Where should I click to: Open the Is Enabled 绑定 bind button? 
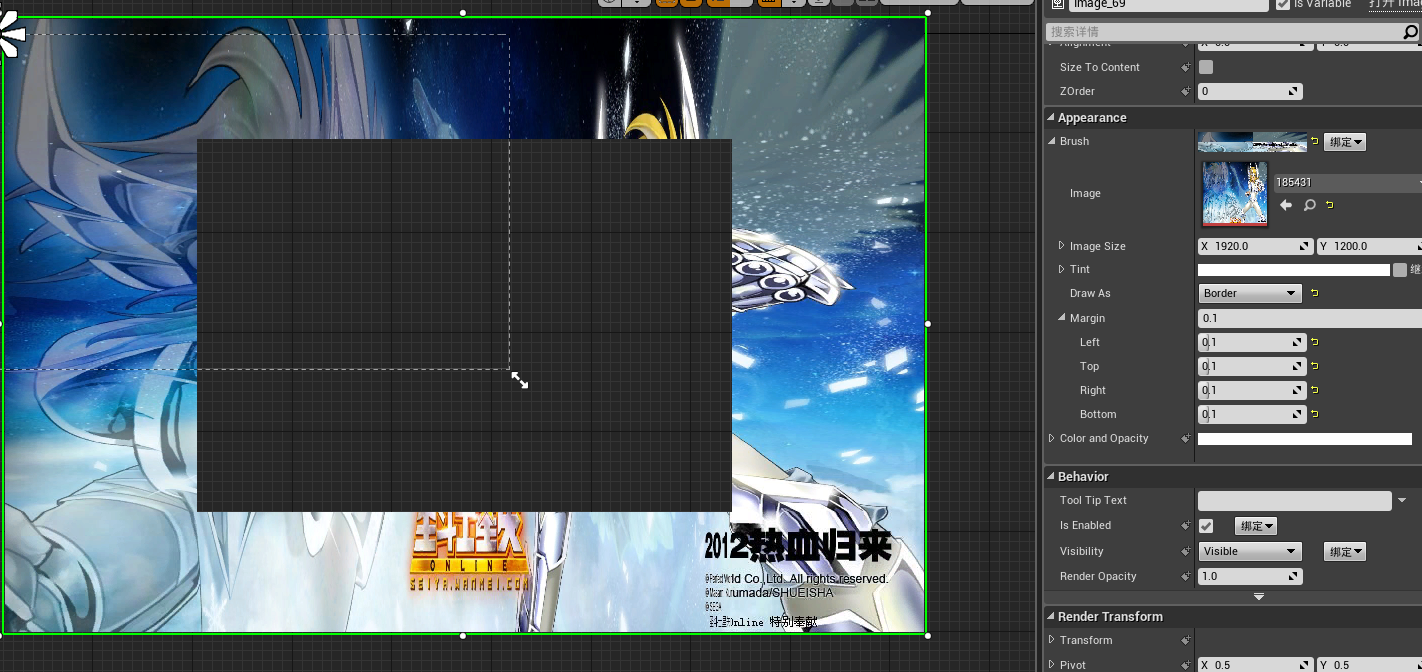(1257, 526)
